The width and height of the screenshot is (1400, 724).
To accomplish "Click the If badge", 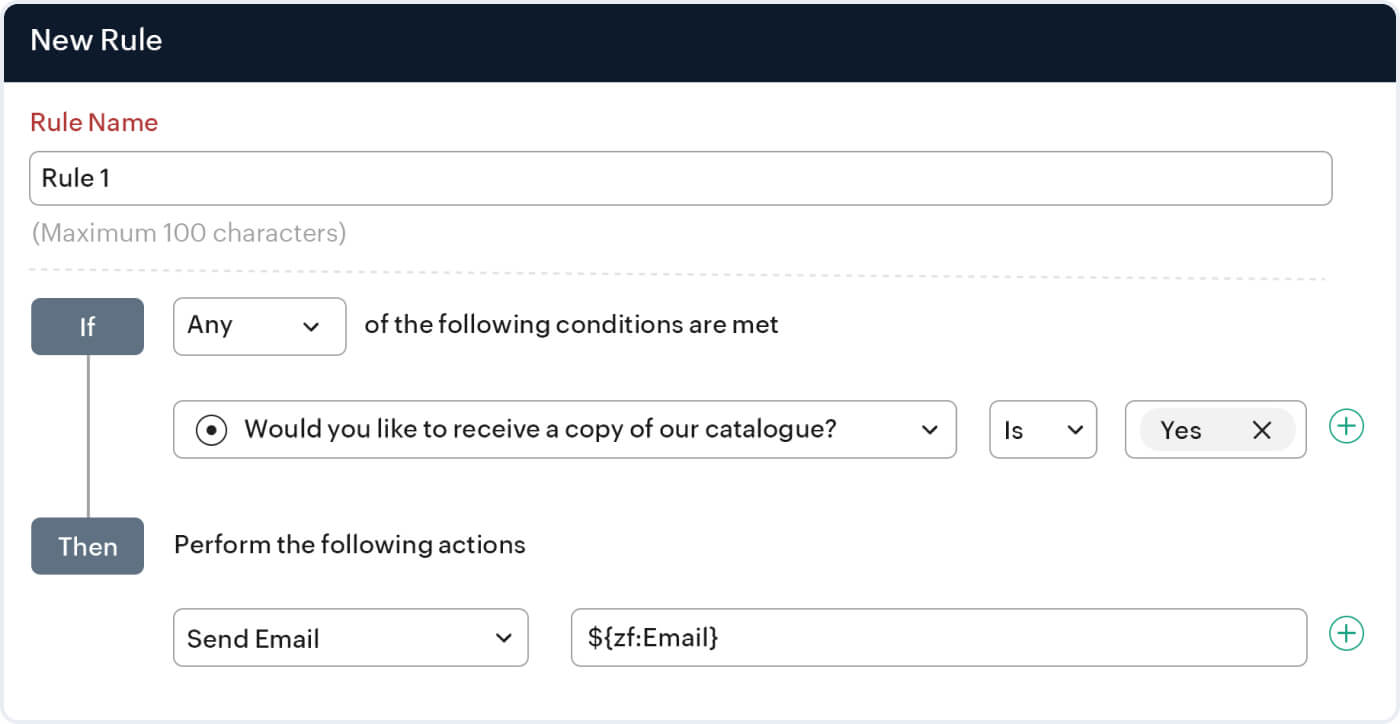I will tap(87, 326).
